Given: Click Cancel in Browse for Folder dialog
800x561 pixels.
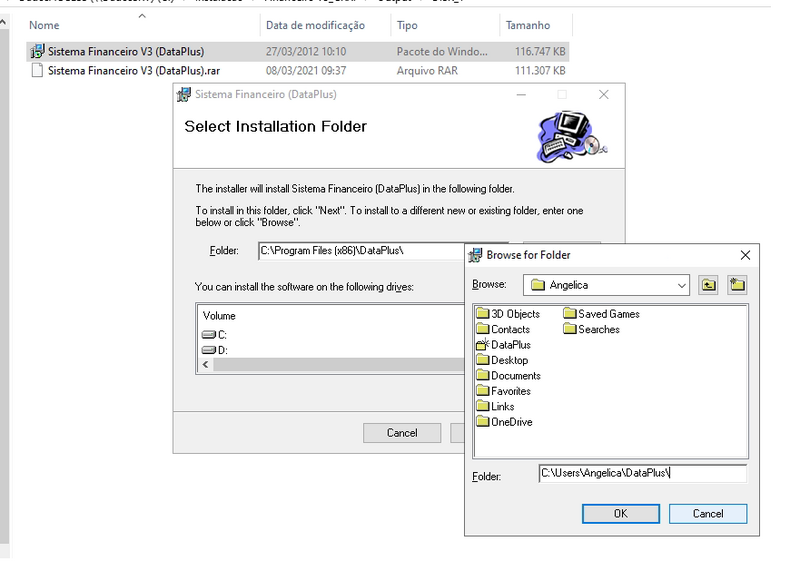Looking at the screenshot, I should (708, 514).
